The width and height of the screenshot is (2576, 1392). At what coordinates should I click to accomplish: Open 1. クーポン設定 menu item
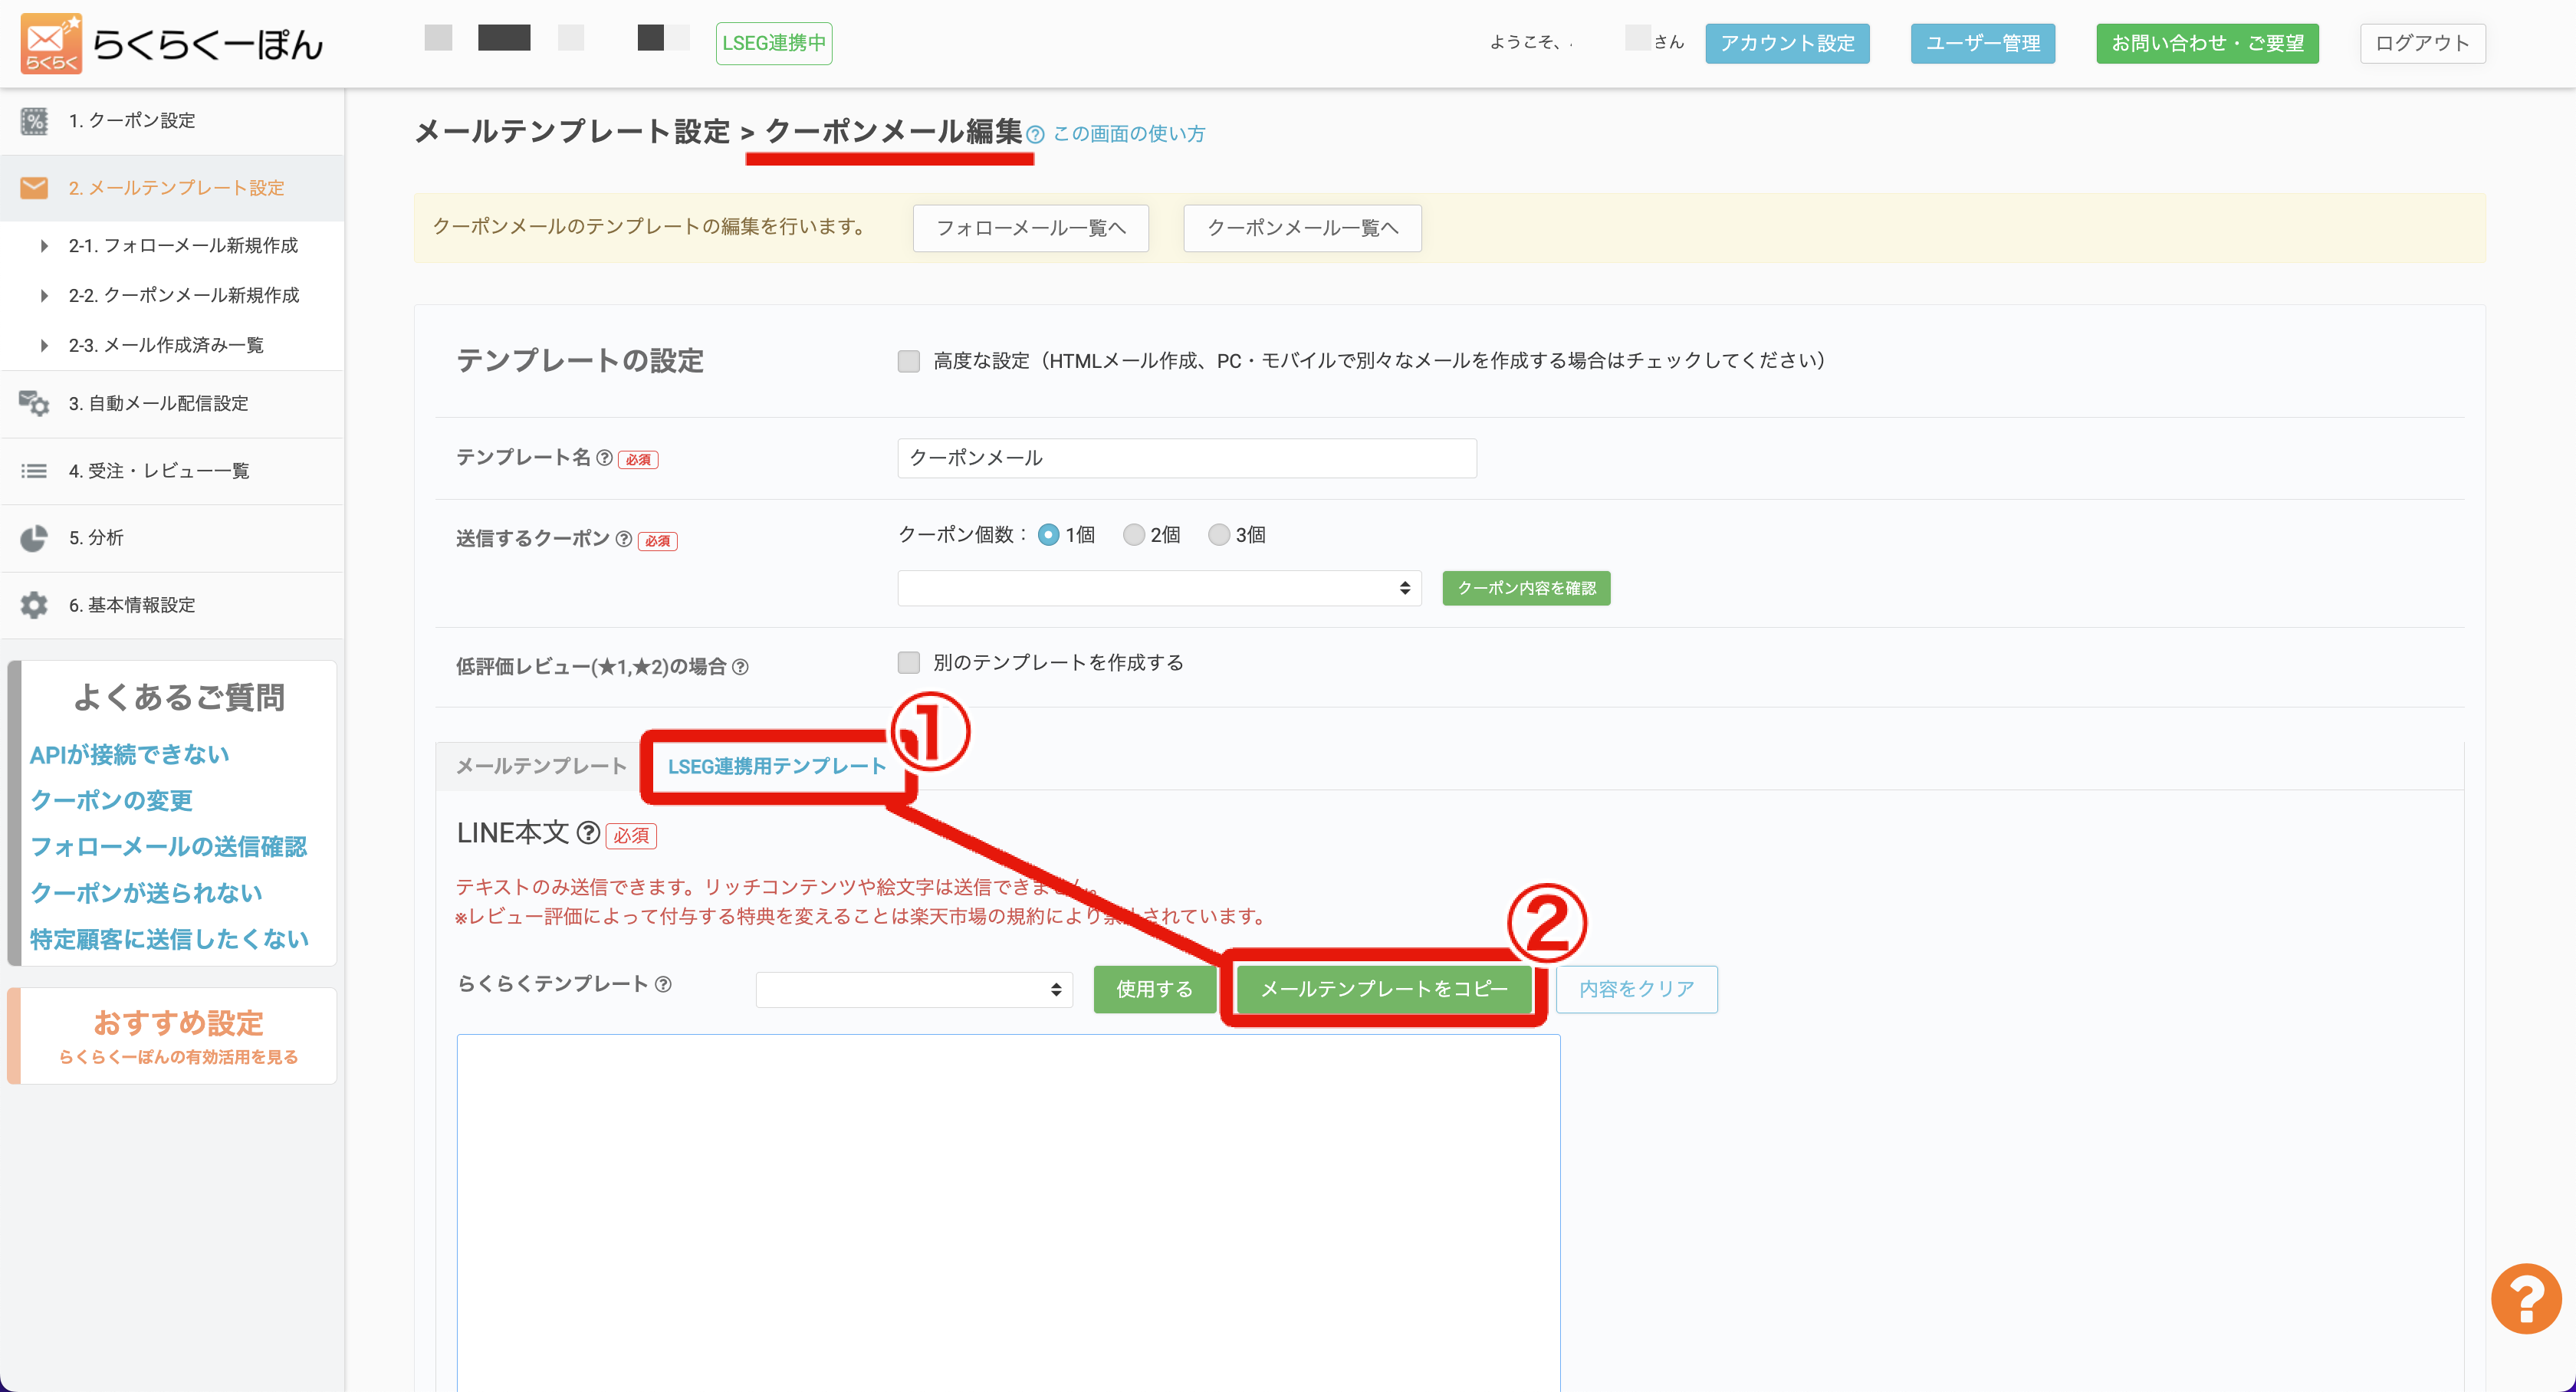pos(172,121)
